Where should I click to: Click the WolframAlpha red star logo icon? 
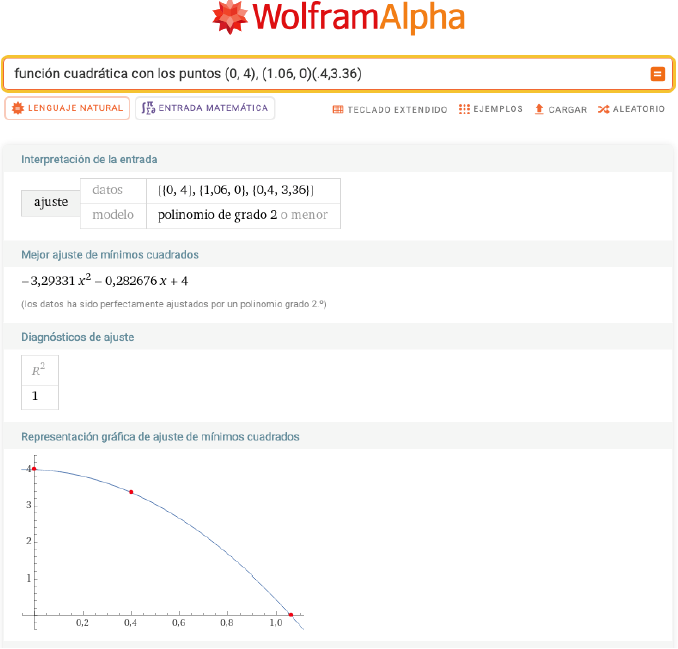pos(231,19)
